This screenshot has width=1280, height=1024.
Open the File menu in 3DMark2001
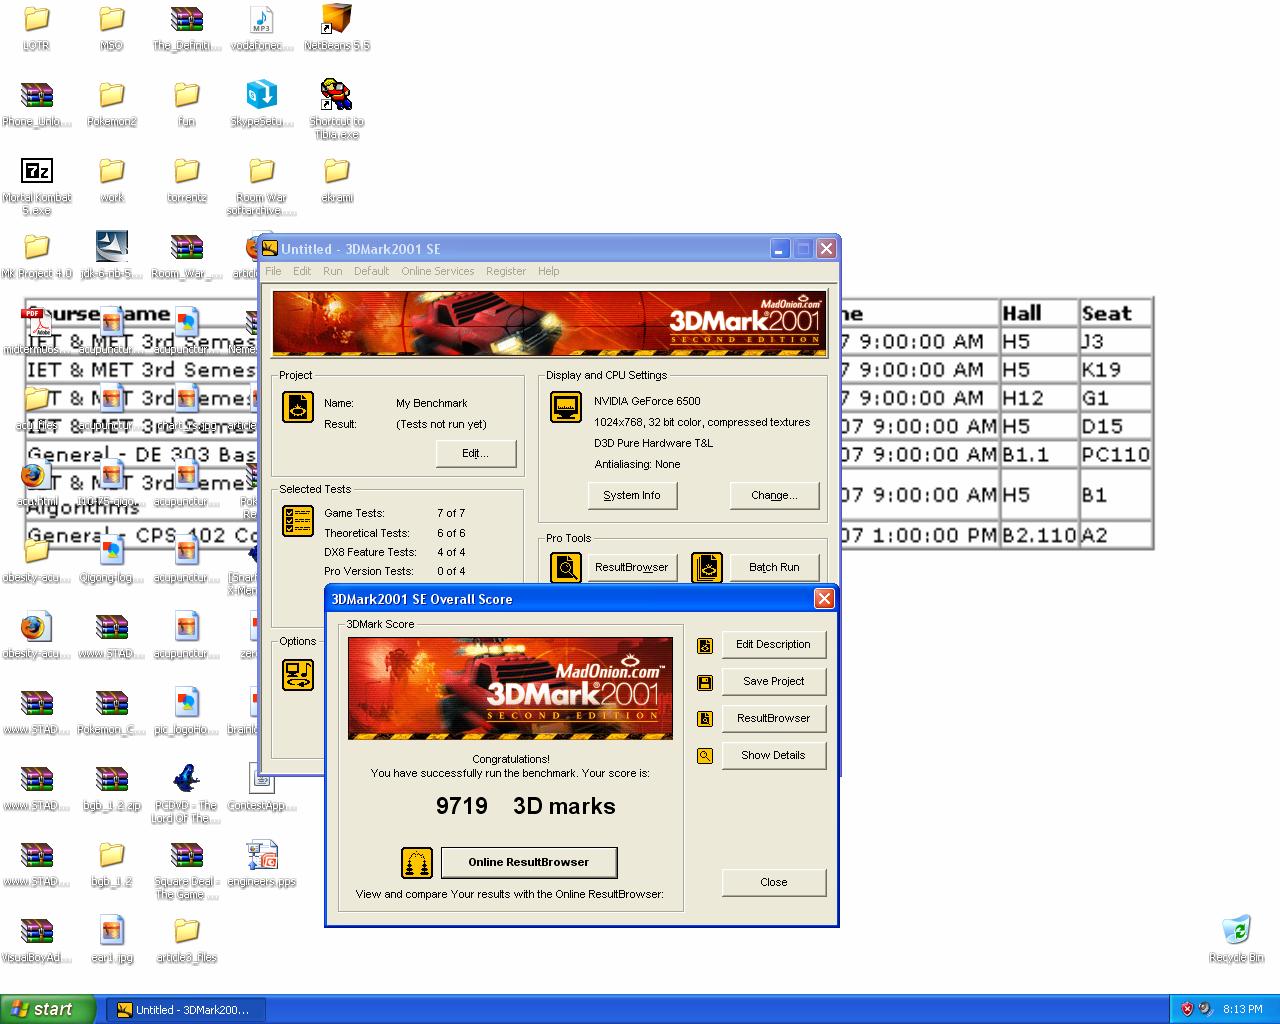[273, 271]
